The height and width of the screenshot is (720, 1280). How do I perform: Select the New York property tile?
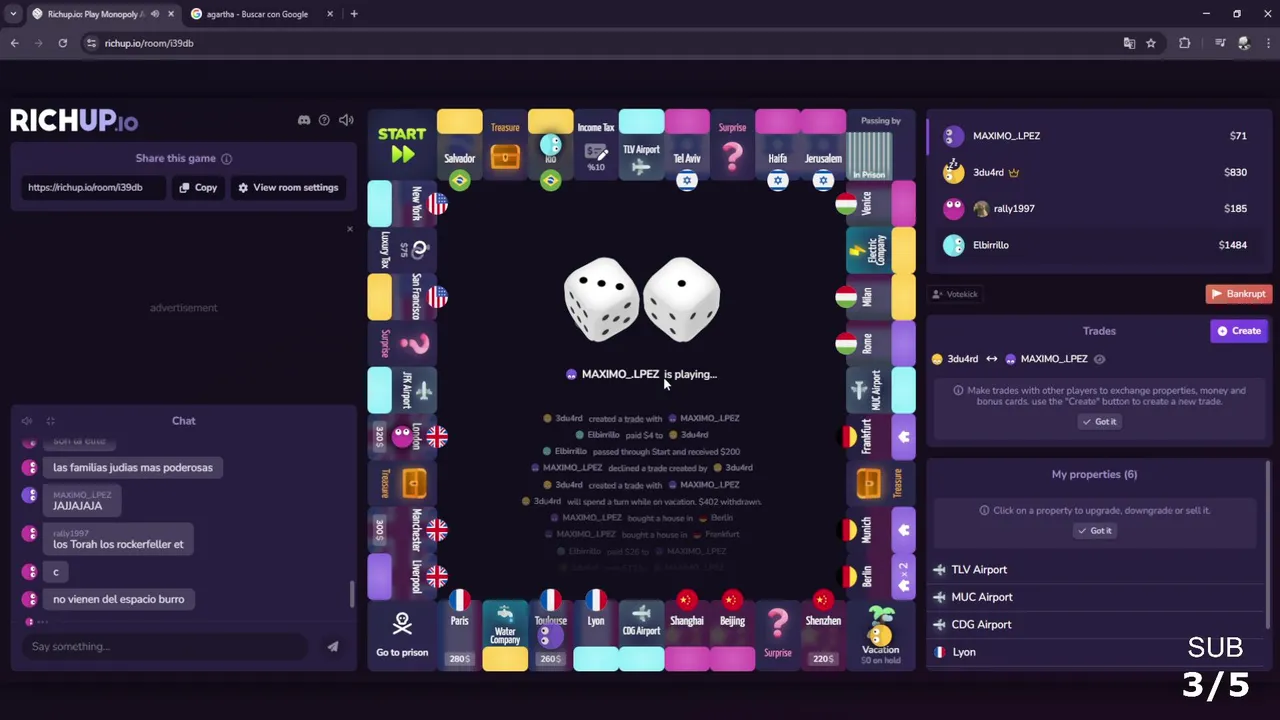(x=402, y=204)
